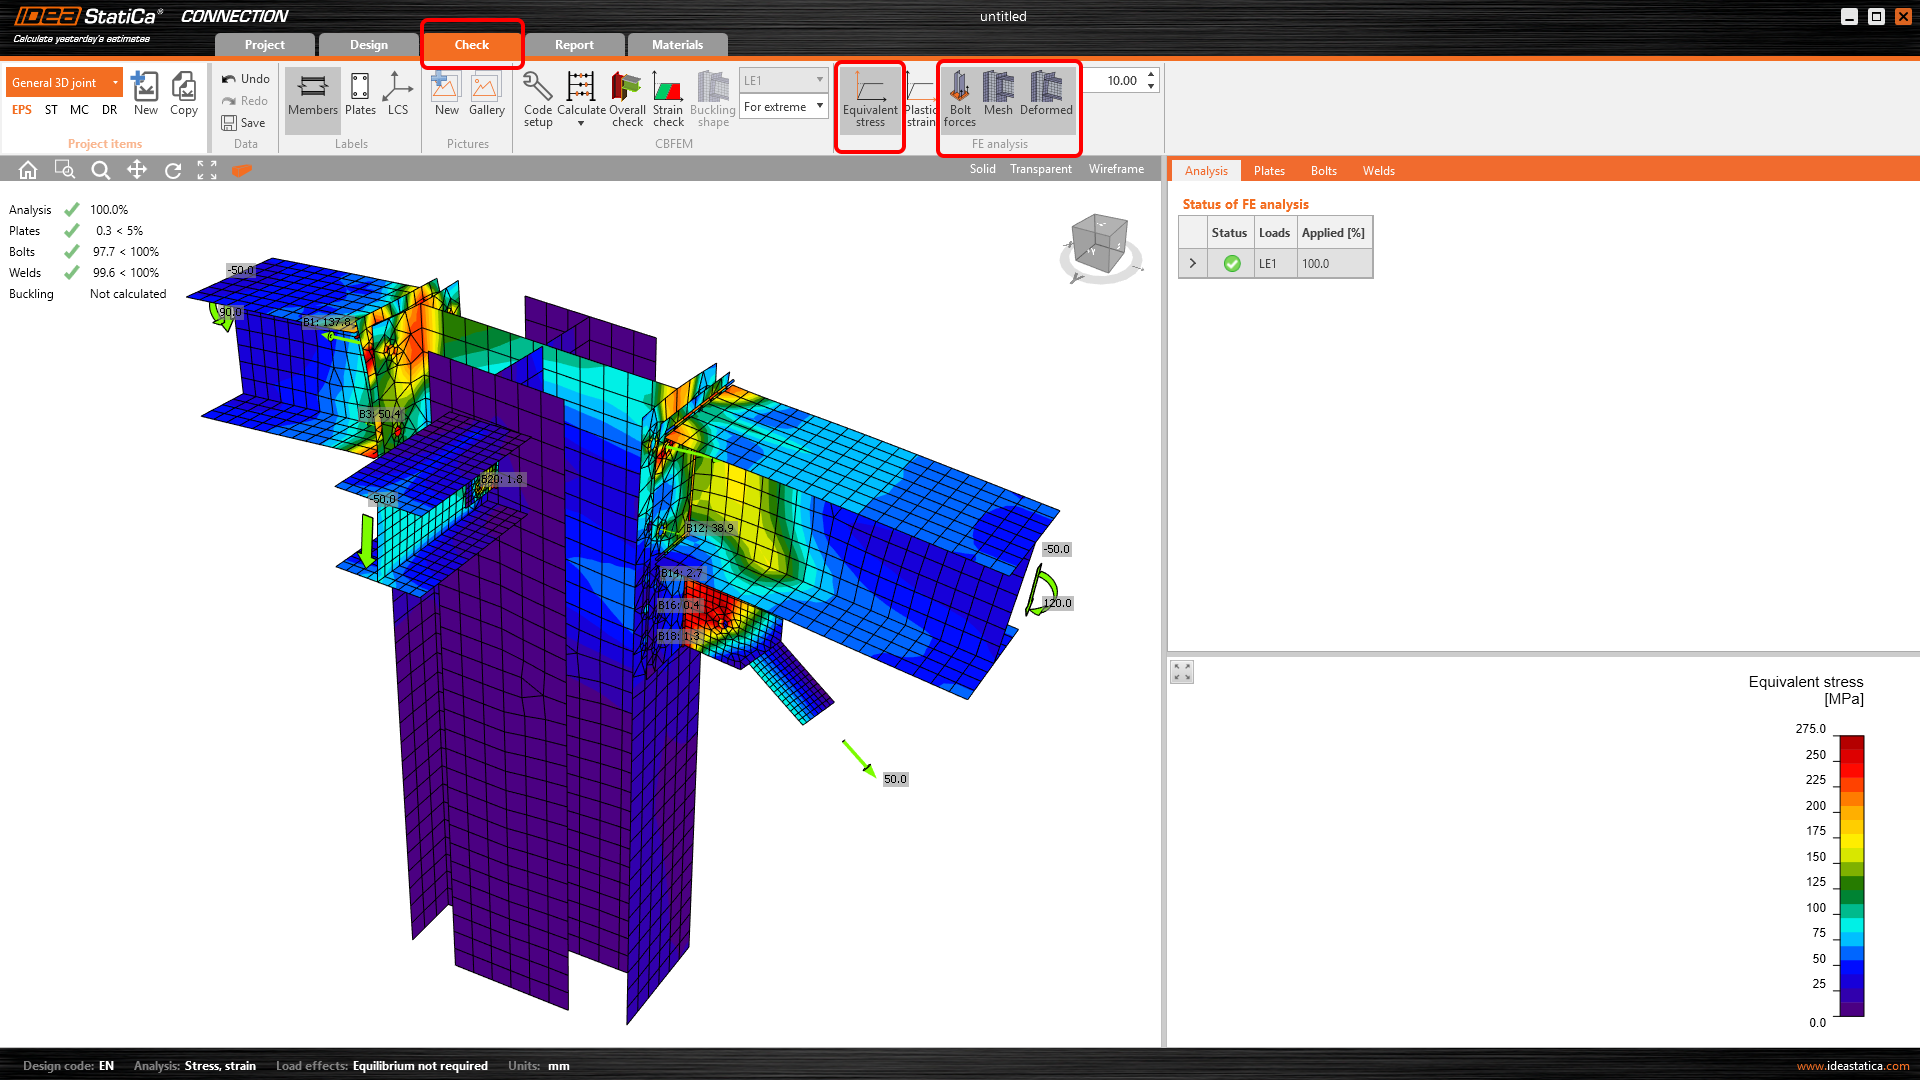Increase deformation scale value stepper
The height and width of the screenshot is (1080, 1920).
[x=1152, y=75]
